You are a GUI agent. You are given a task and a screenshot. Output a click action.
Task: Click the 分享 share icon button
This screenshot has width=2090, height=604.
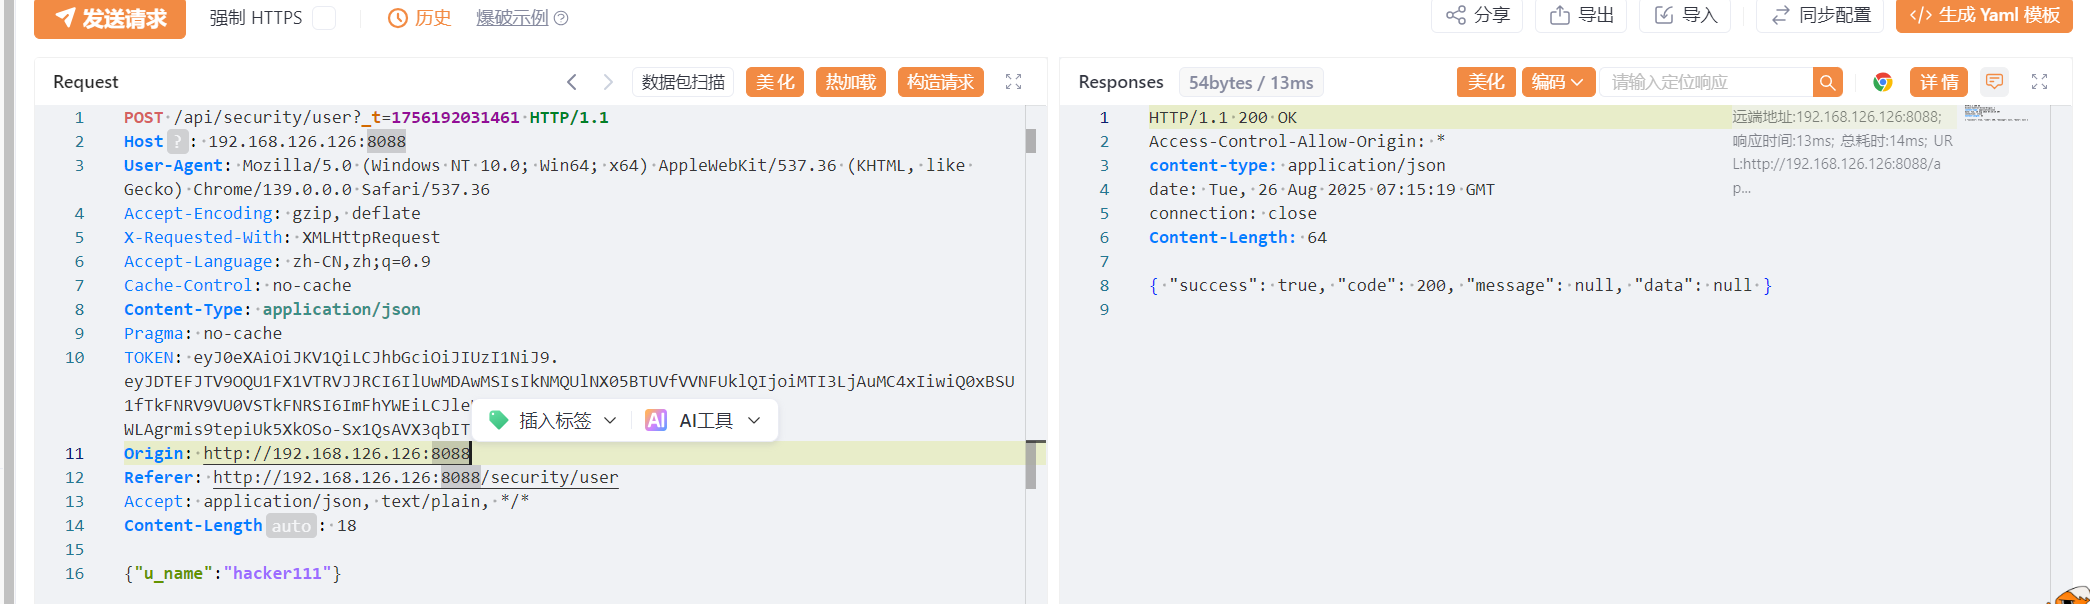click(1477, 15)
